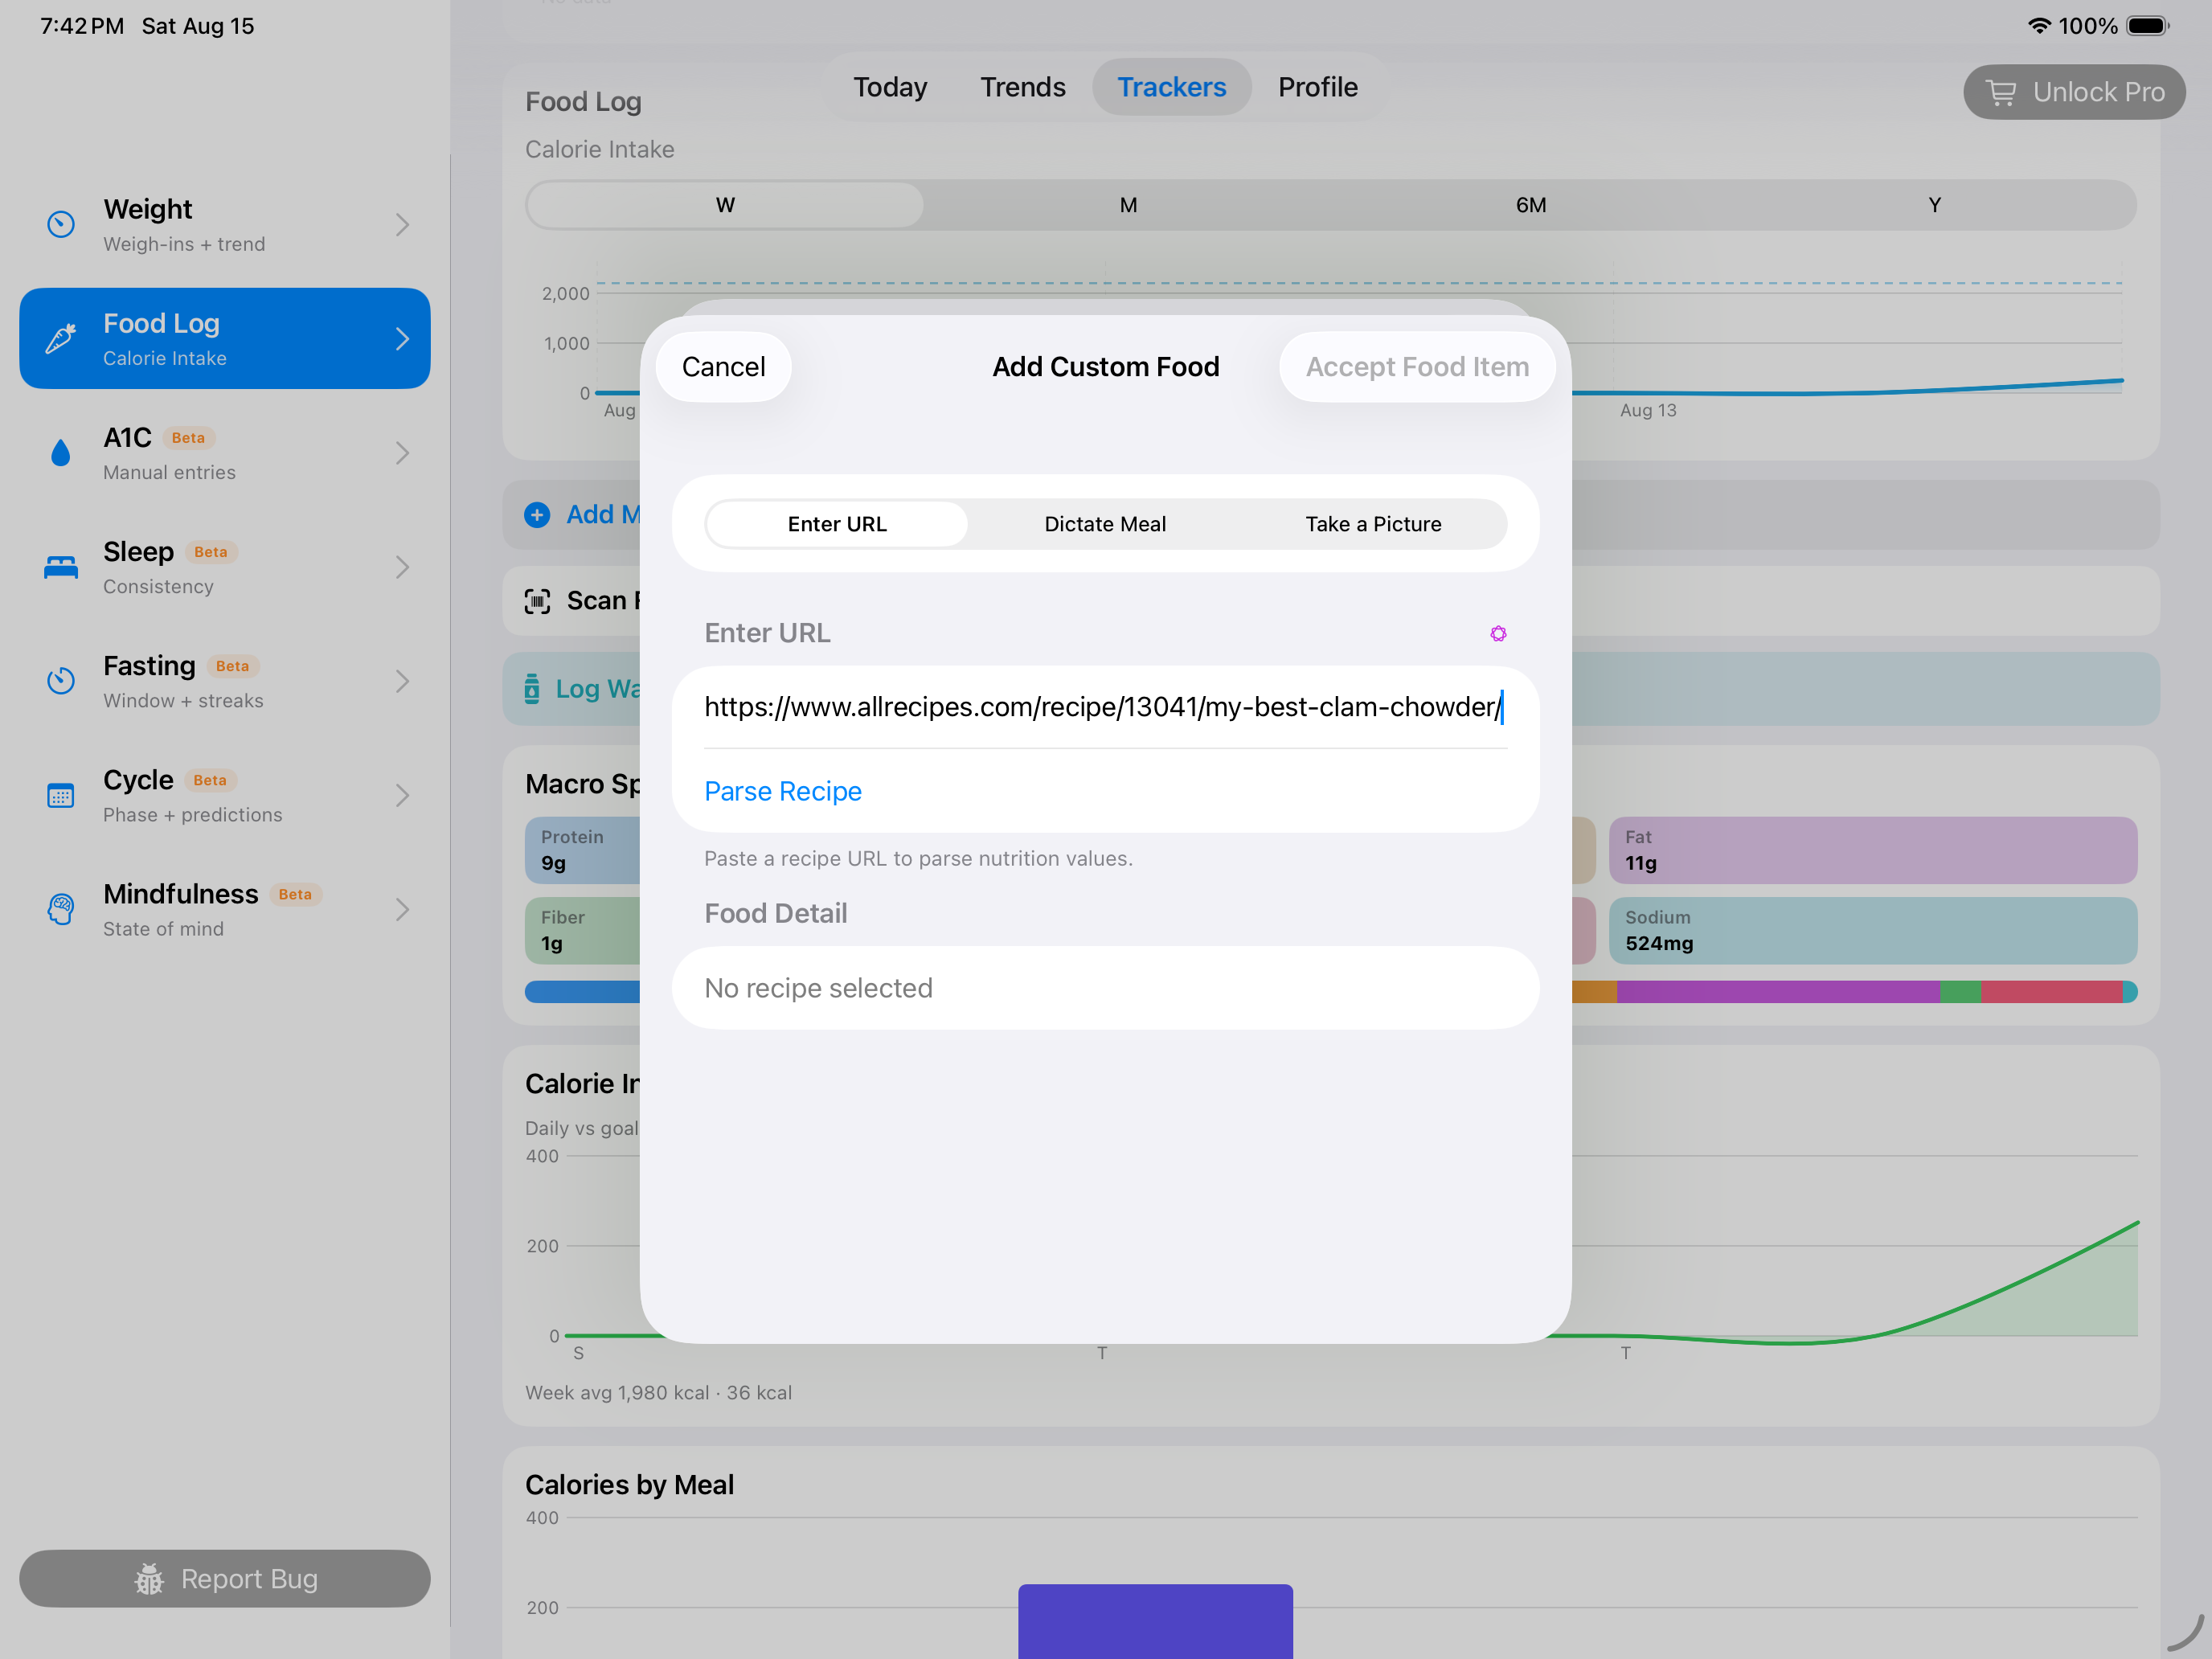Expand the Mindfulness tracker chevron
Screen dimensions: 2212x1659
[402, 909]
